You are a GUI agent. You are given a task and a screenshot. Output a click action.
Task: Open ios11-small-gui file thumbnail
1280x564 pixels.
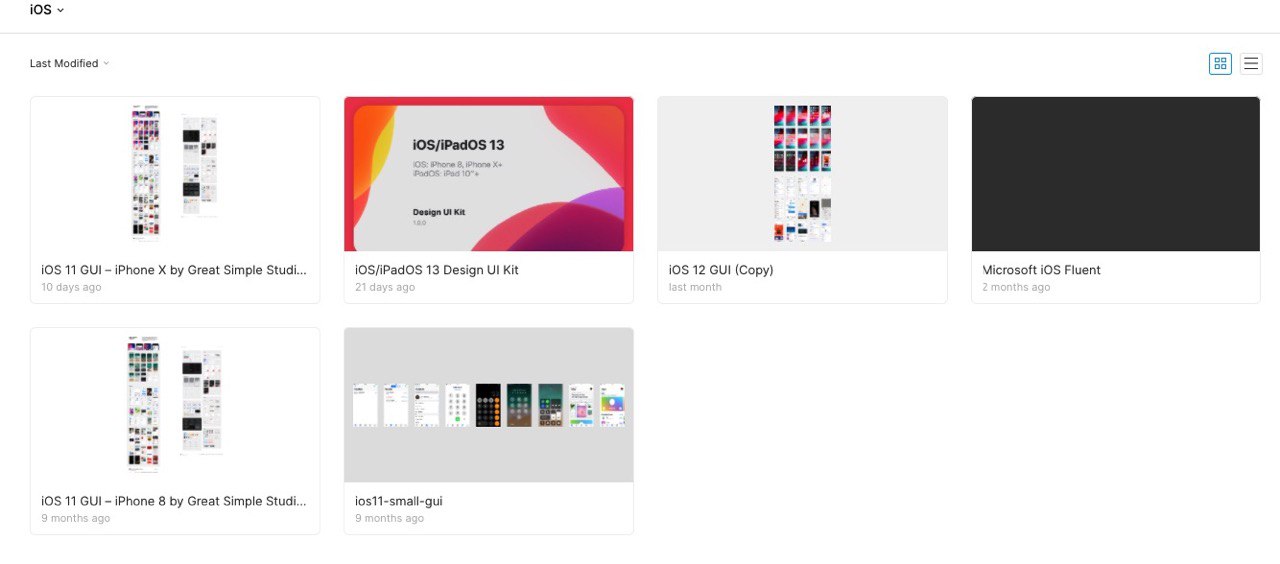click(x=488, y=405)
